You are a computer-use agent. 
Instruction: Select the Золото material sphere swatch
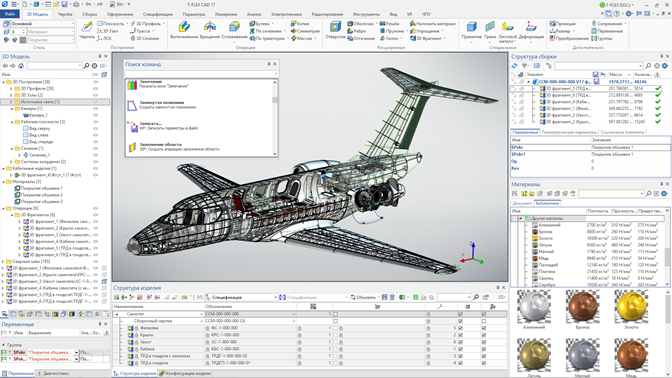point(631,306)
